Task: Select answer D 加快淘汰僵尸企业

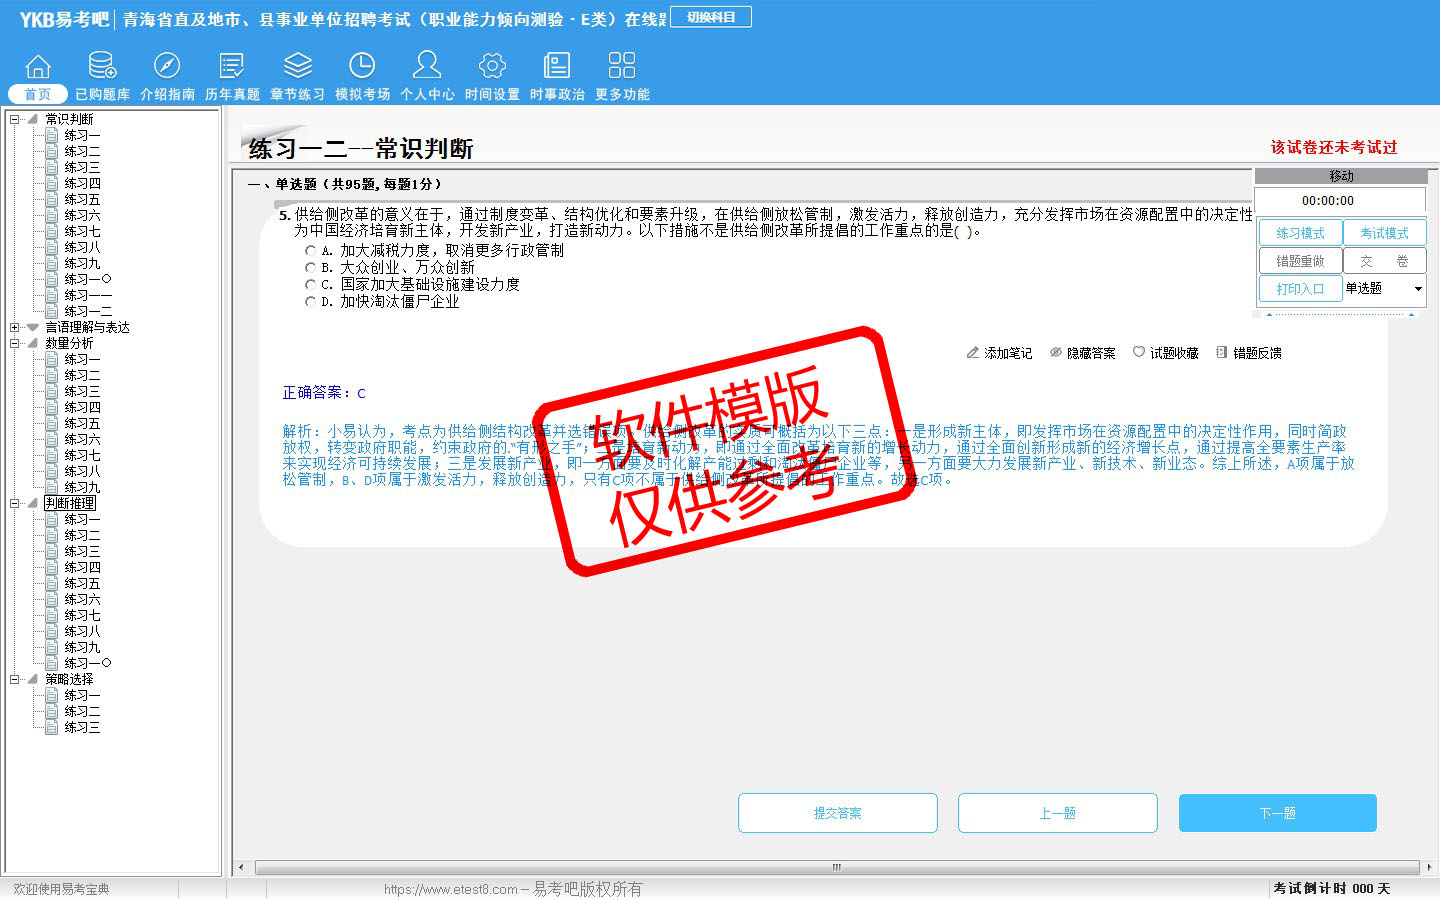Action: (311, 302)
